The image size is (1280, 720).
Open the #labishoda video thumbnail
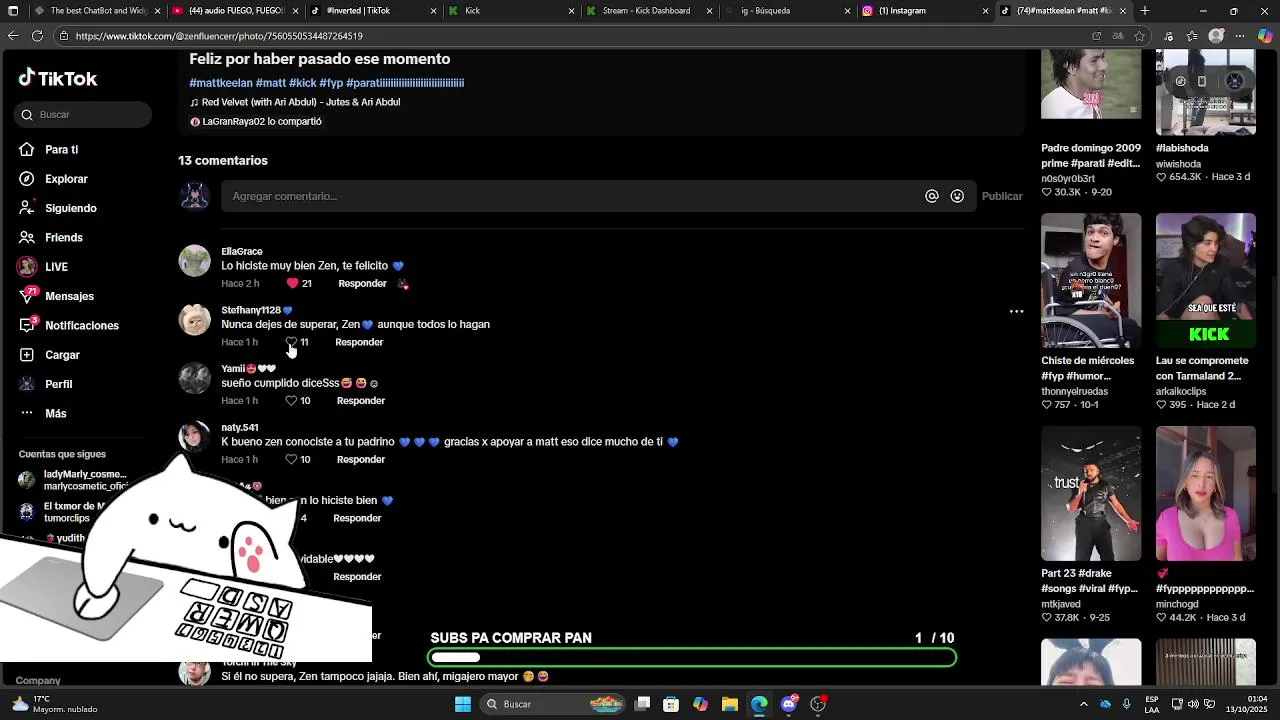click(1206, 92)
